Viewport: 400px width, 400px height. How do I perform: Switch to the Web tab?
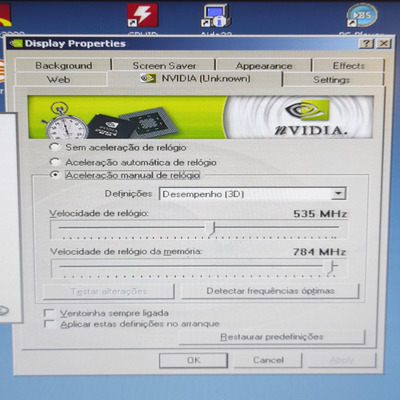[x=59, y=79]
